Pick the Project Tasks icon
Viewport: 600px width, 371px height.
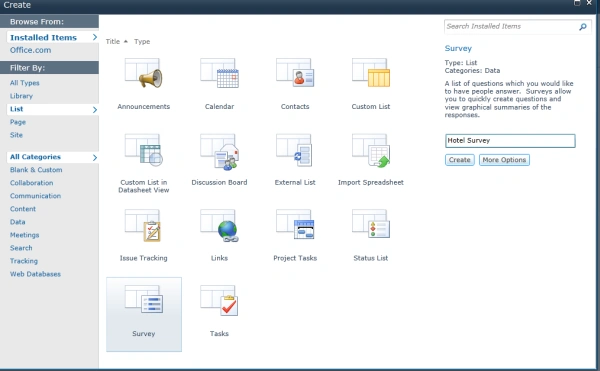(295, 224)
